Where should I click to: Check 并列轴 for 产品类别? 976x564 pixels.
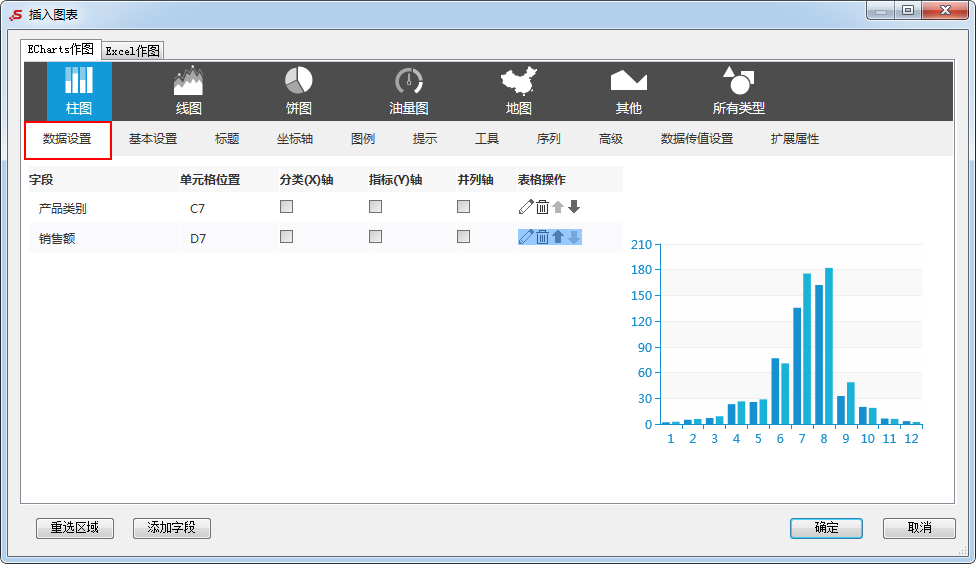464,207
